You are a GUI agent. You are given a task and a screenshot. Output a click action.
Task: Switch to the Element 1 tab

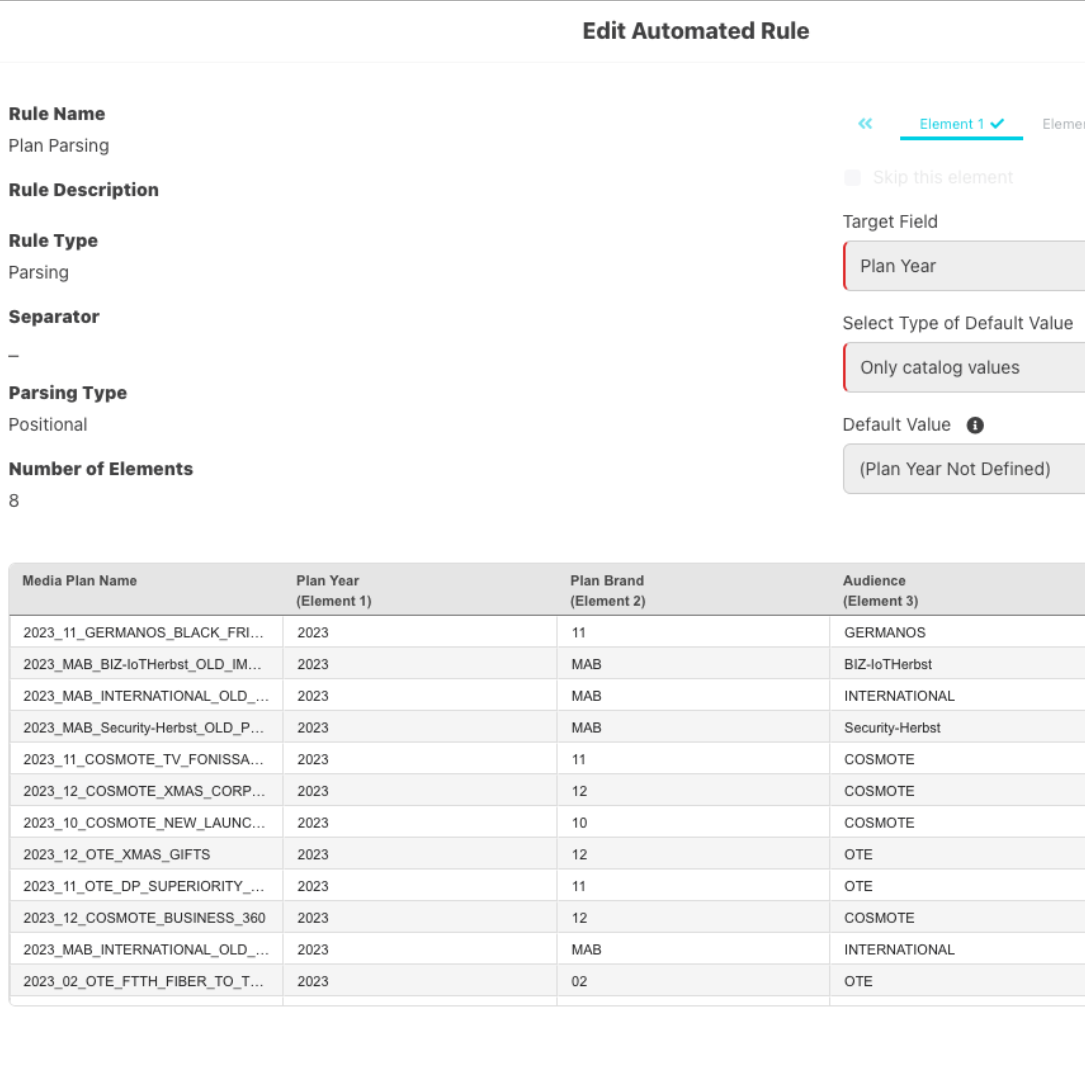tap(951, 124)
